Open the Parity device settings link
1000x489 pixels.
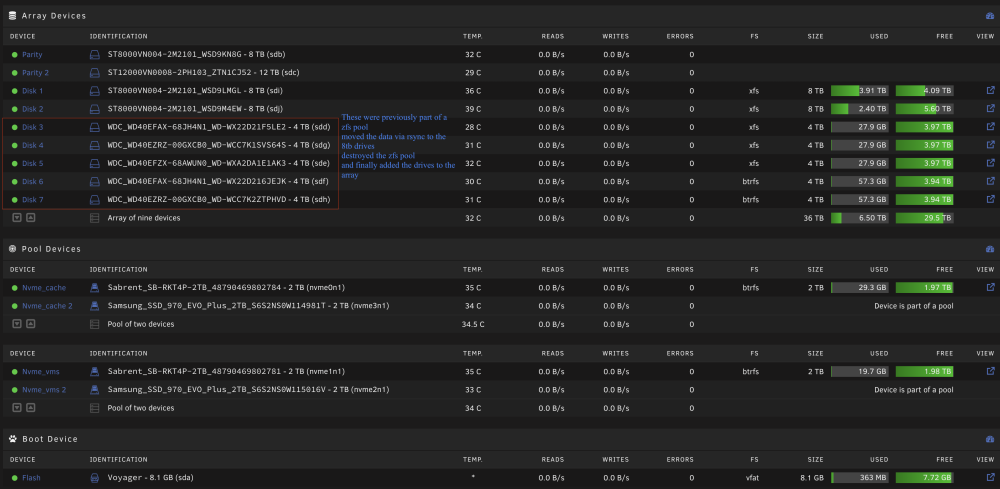click(32, 55)
